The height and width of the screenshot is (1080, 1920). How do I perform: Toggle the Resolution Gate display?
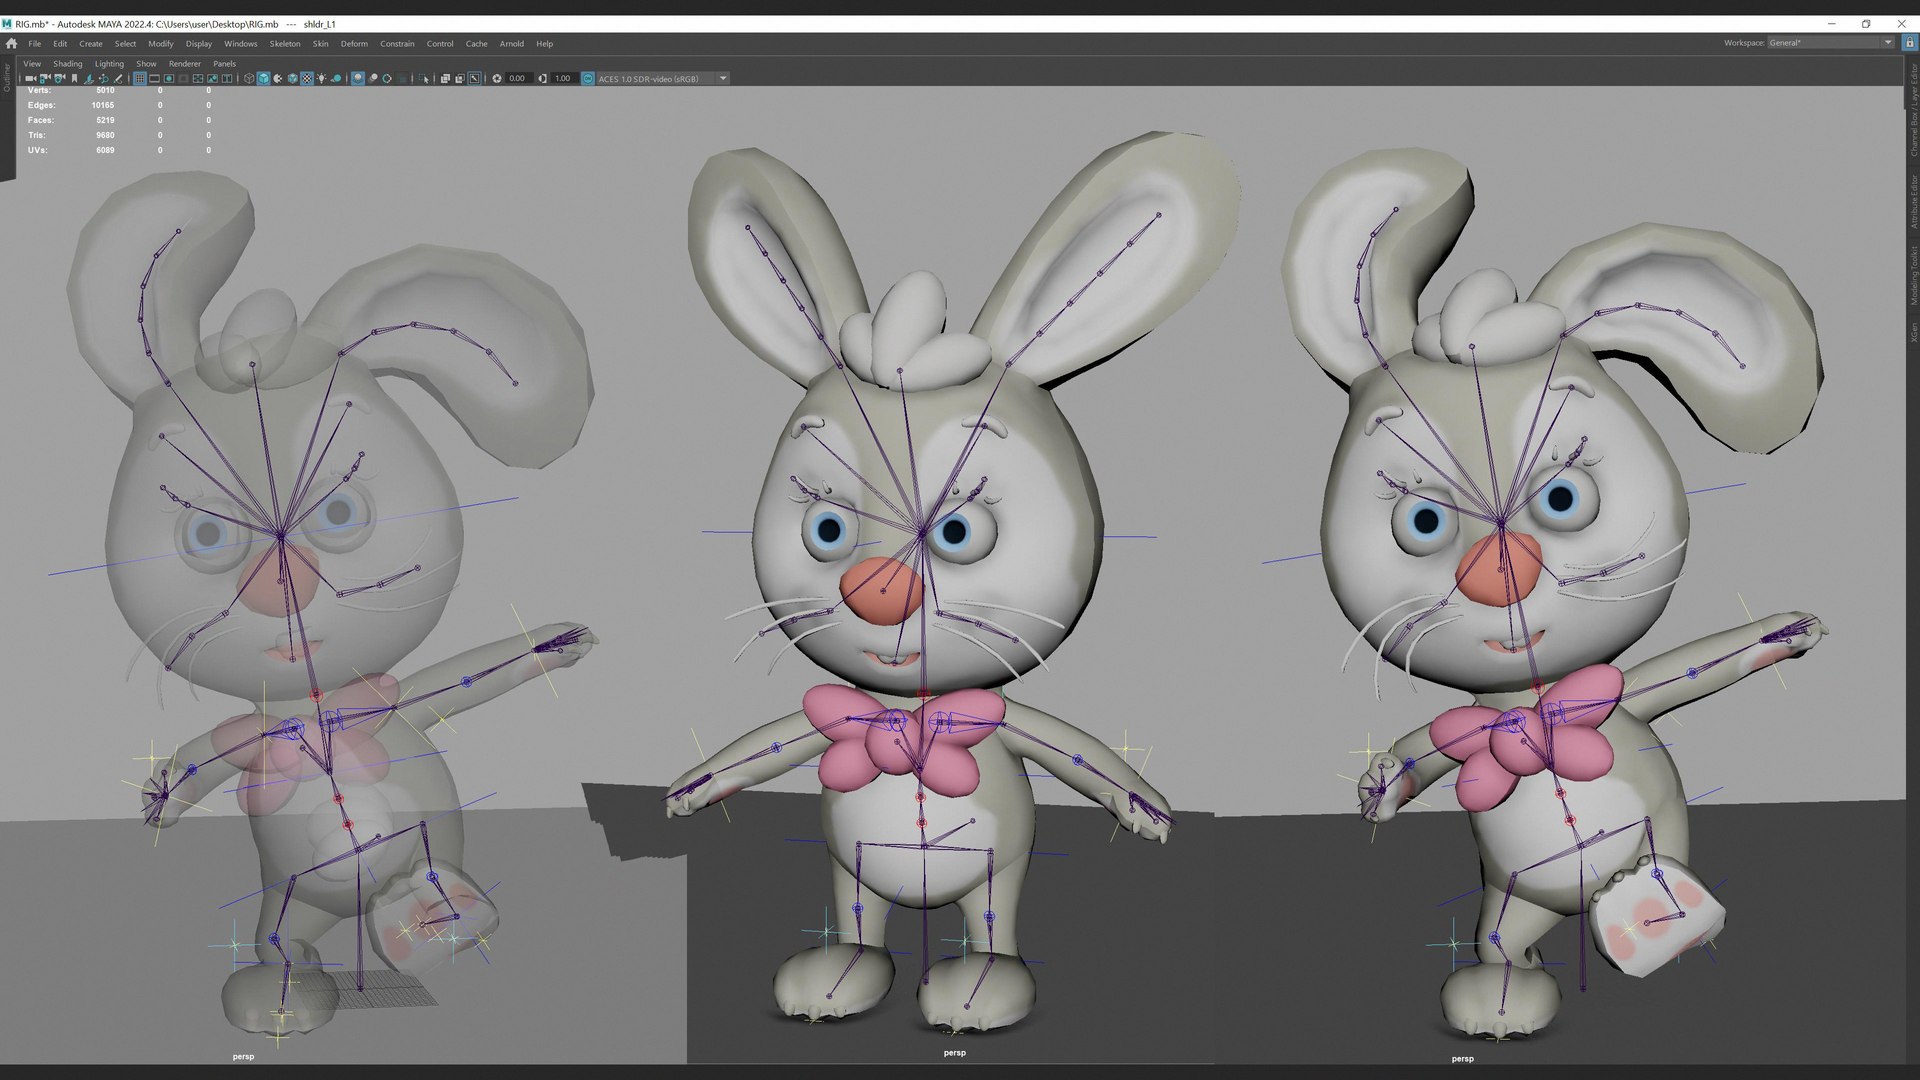[x=168, y=78]
